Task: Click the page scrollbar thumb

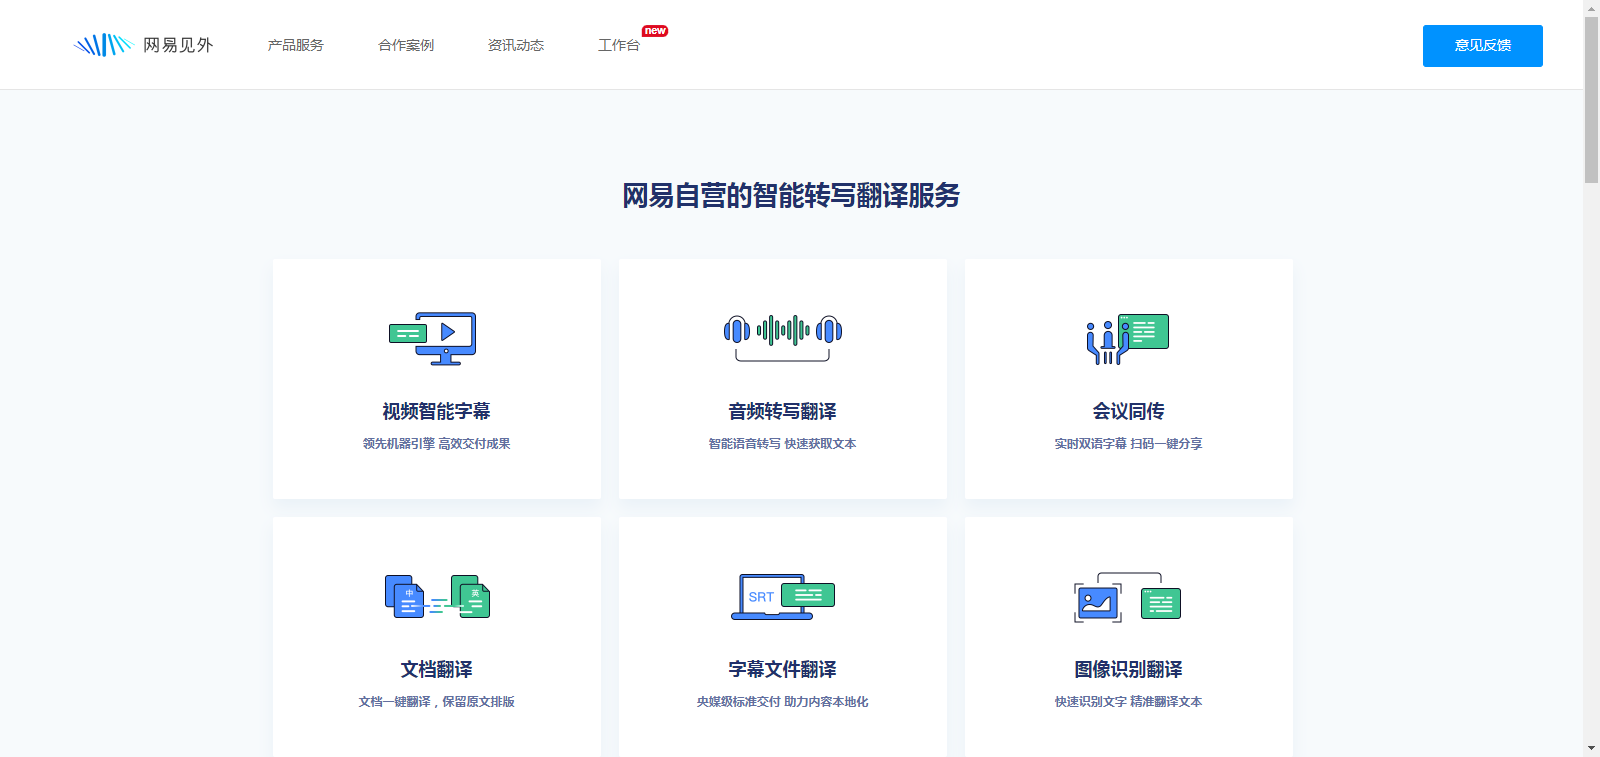Action: [1591, 99]
